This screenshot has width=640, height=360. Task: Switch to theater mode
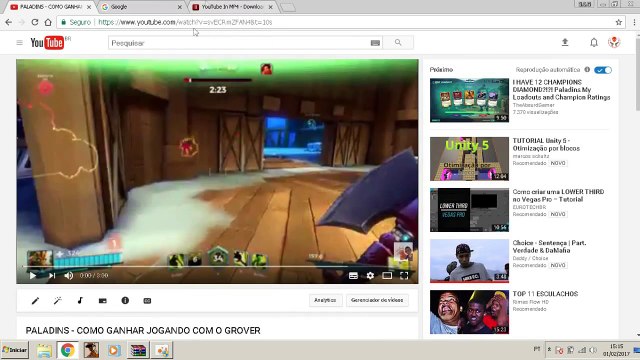tap(387, 276)
